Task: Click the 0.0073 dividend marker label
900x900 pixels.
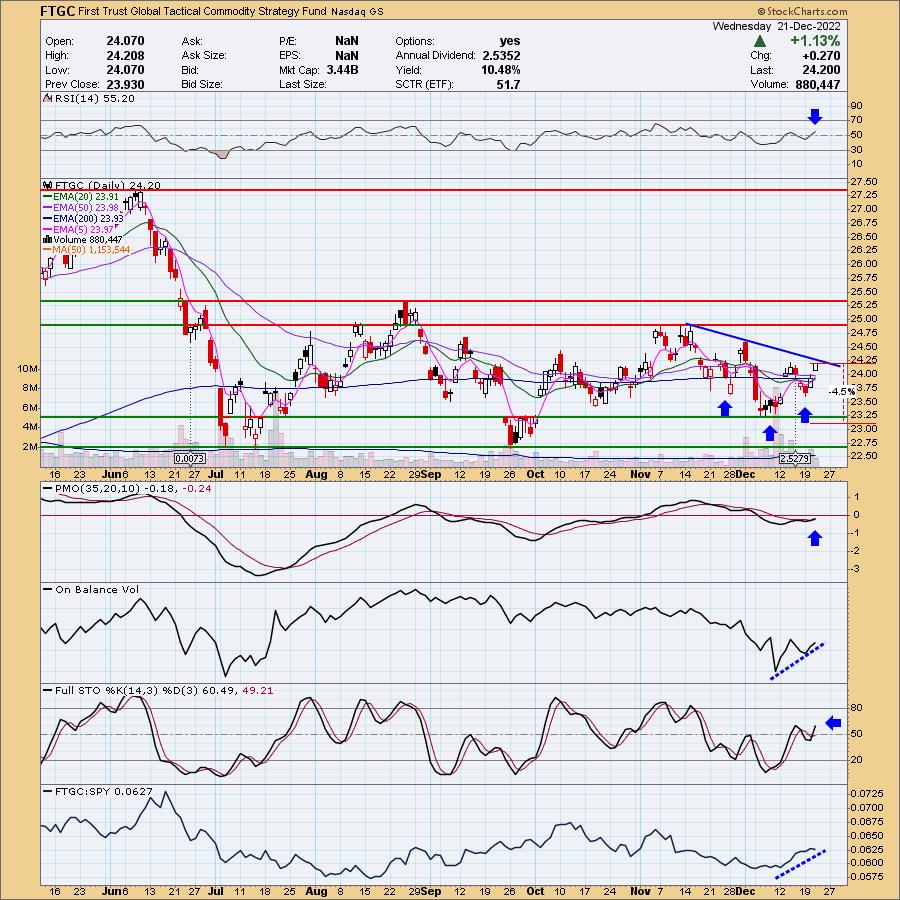Action: tap(189, 459)
